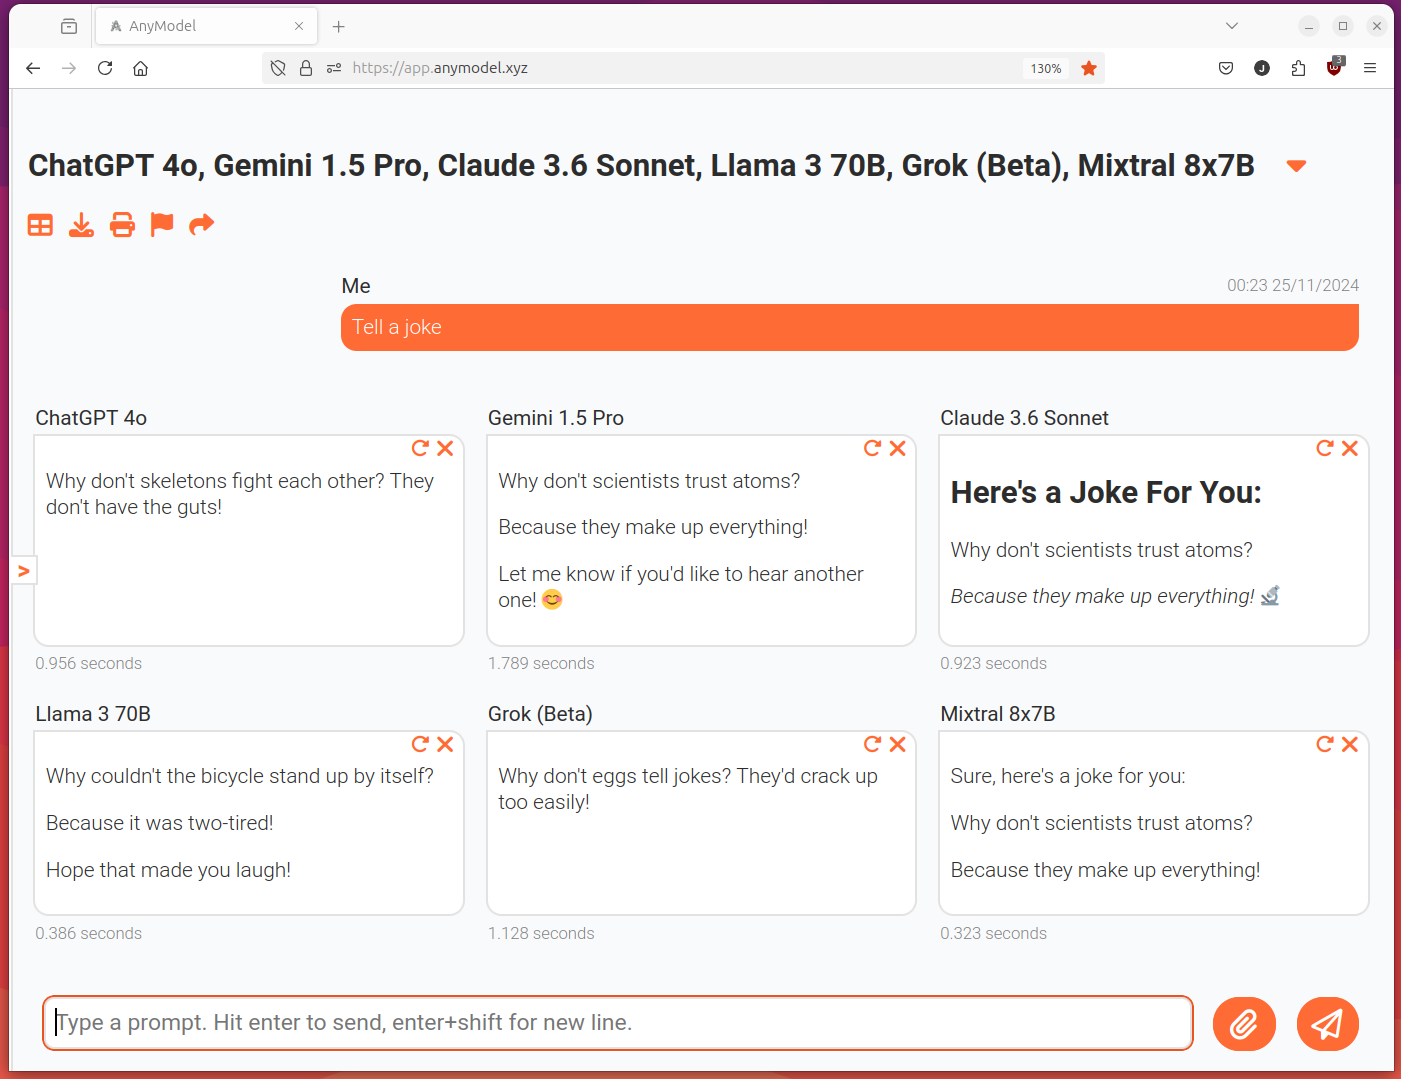
Task: Close the Grok (Beta) response panel
Action: 897,744
